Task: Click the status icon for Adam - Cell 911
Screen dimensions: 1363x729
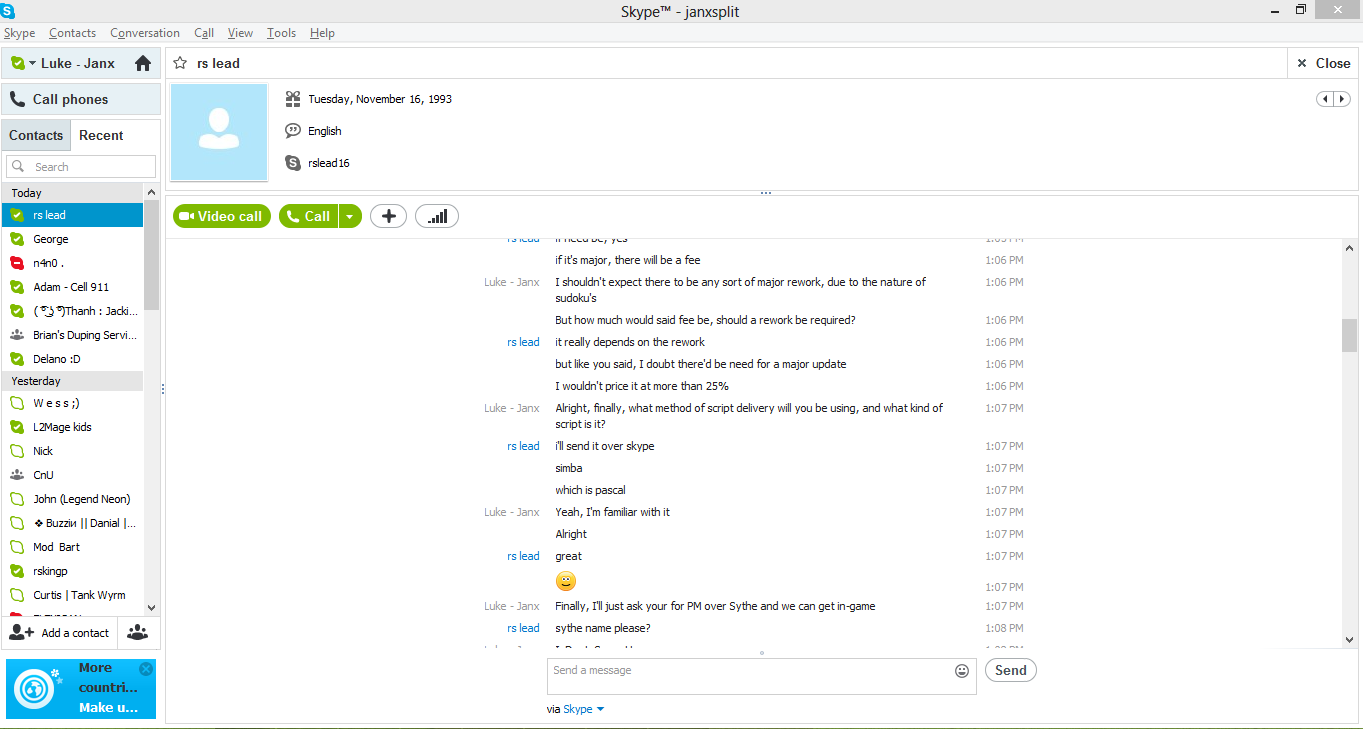Action: coord(16,287)
